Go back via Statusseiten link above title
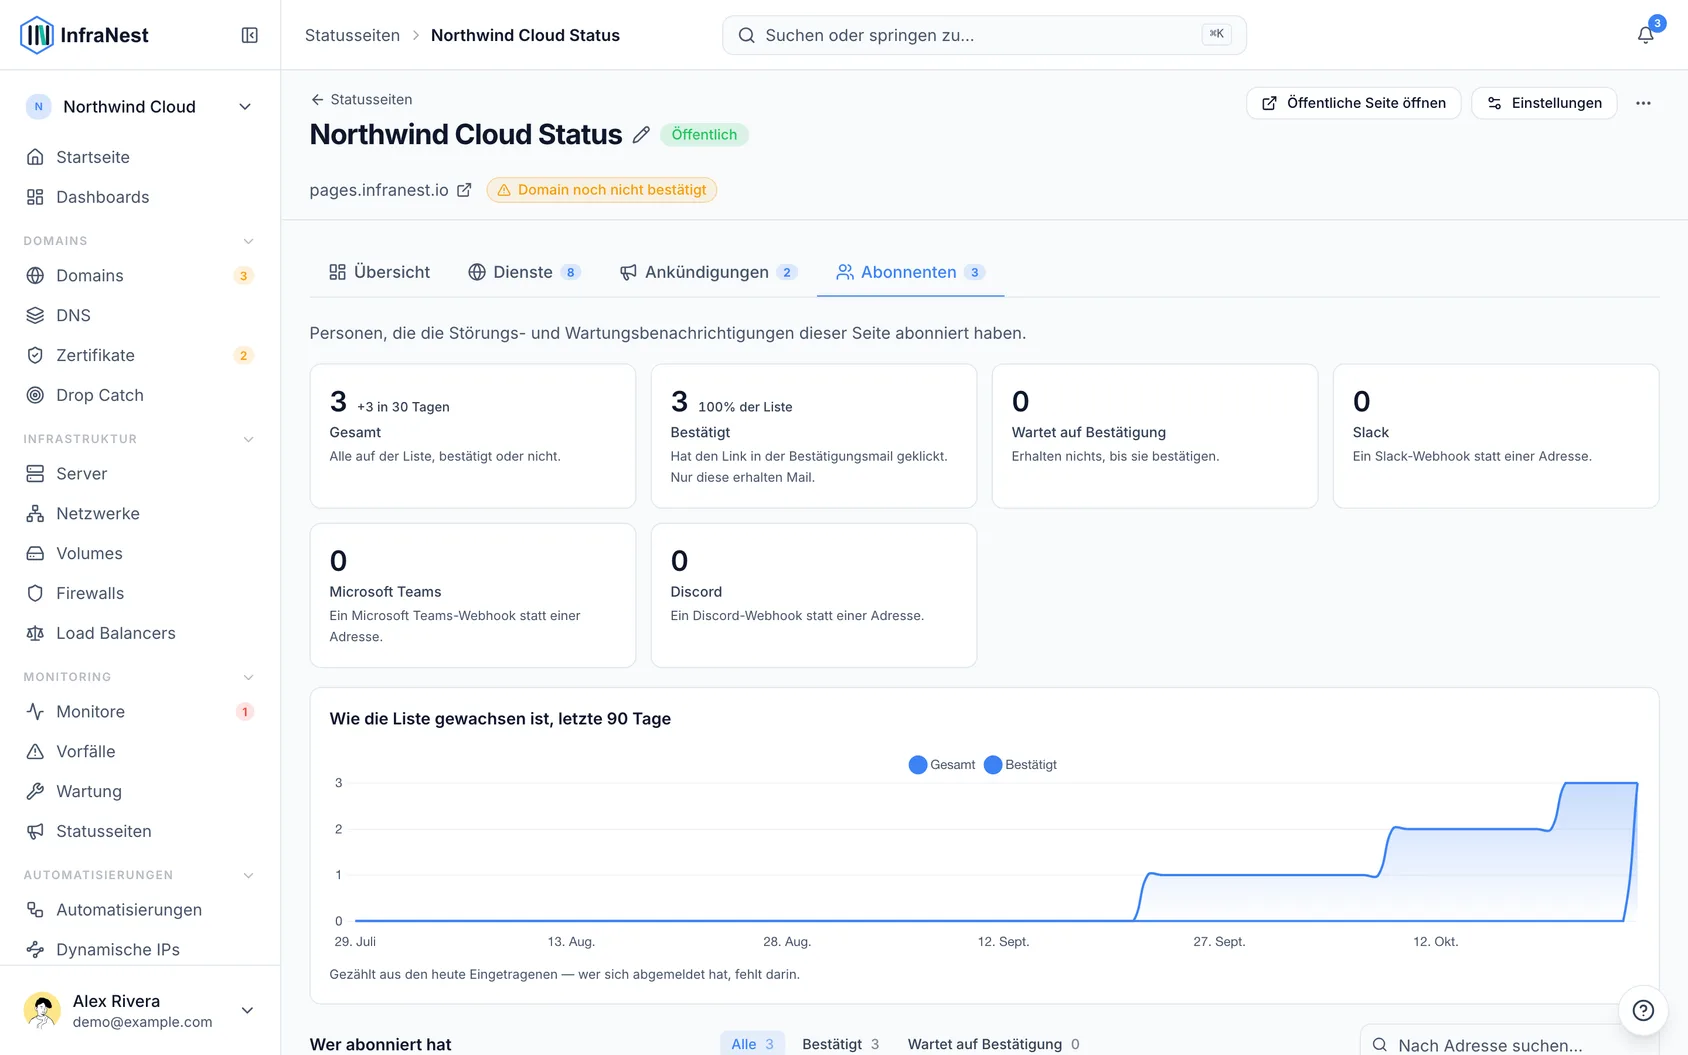This screenshot has height=1055, width=1688. click(361, 99)
